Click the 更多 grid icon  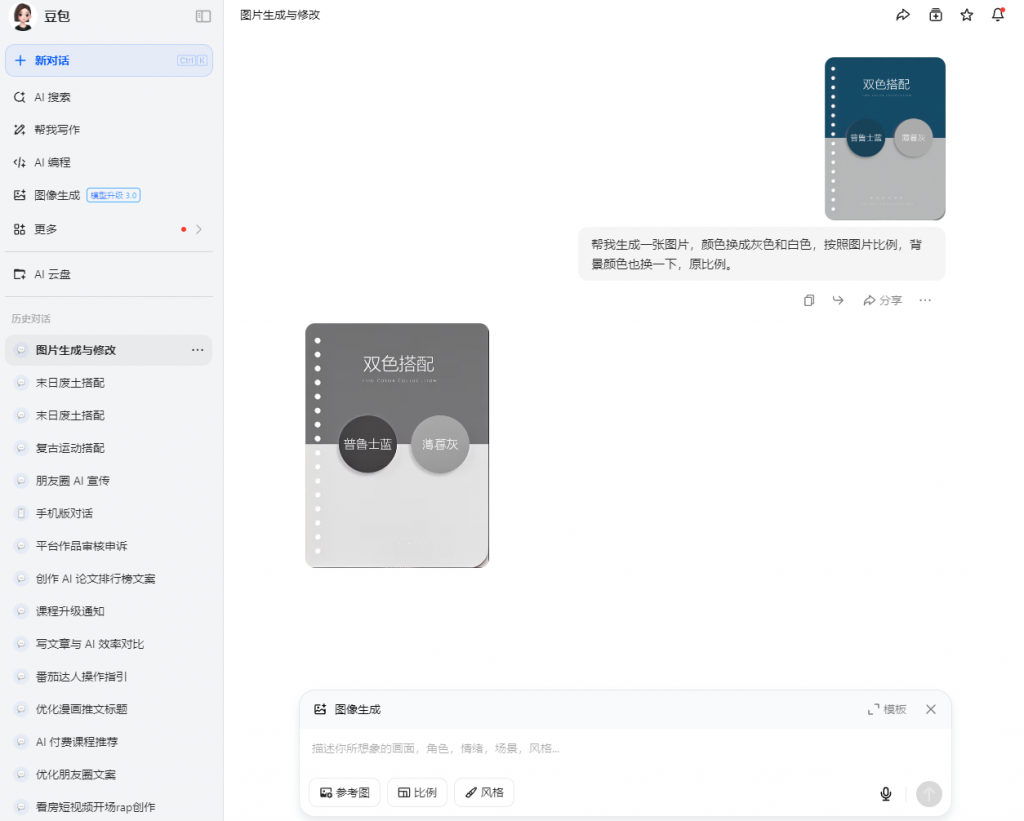[20, 229]
